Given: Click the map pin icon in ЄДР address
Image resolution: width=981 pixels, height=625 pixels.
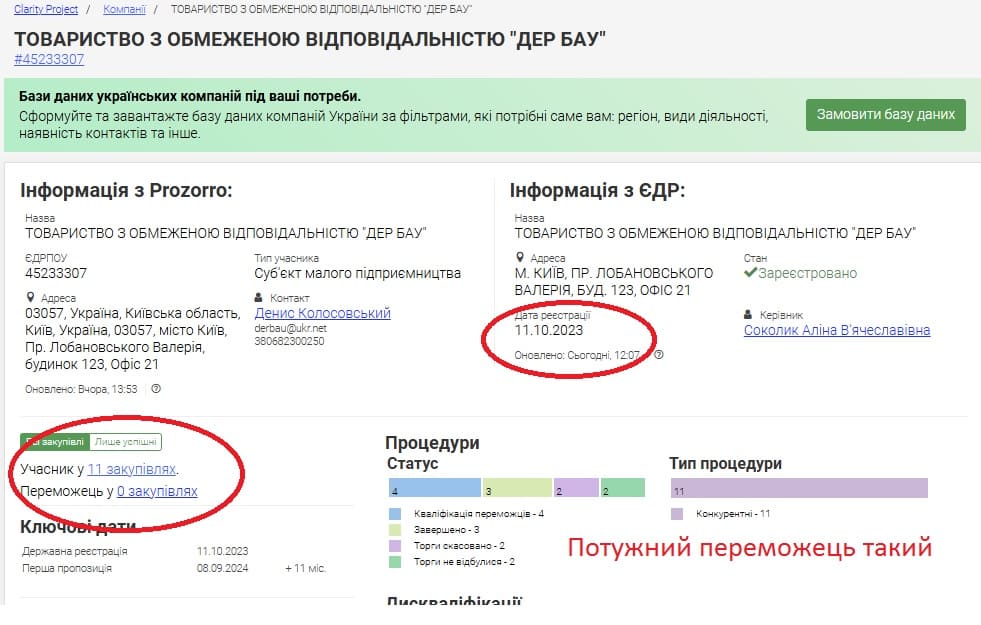Looking at the screenshot, I should point(520,258).
